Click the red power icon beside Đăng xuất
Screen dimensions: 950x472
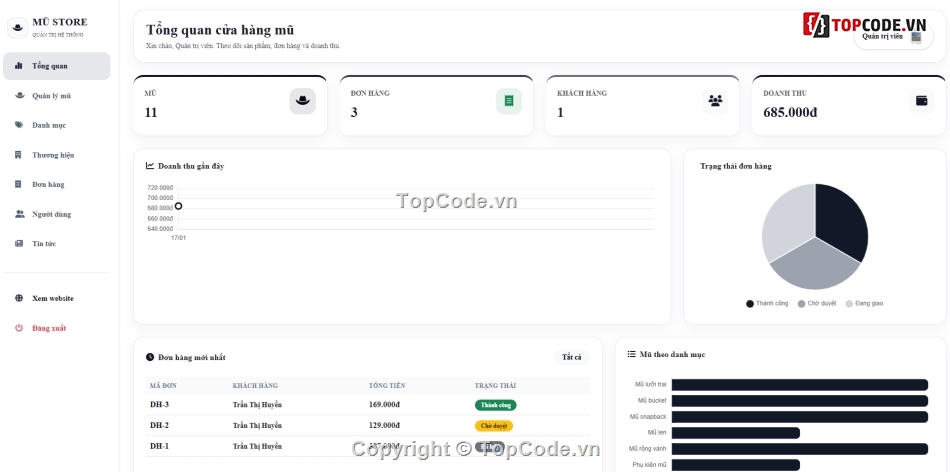(19, 328)
